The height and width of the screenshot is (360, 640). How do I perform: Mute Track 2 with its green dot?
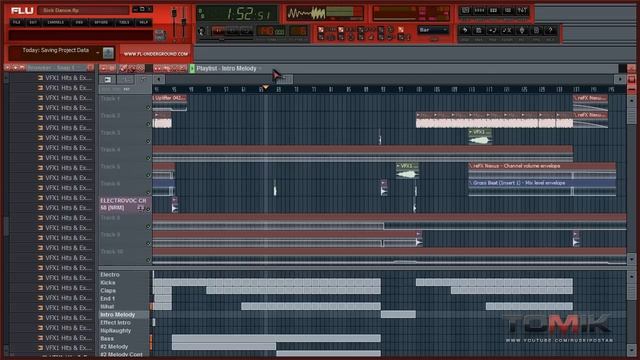coord(148,124)
